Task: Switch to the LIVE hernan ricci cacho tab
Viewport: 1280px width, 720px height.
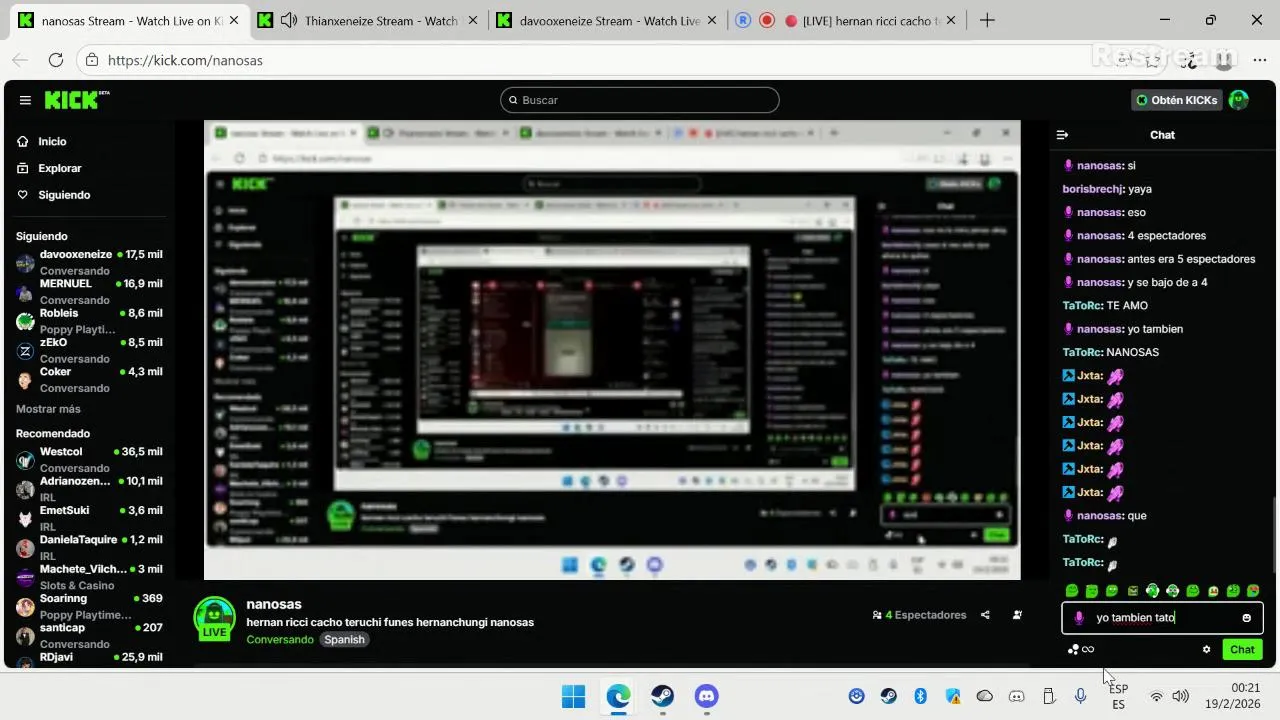Action: tap(846, 20)
